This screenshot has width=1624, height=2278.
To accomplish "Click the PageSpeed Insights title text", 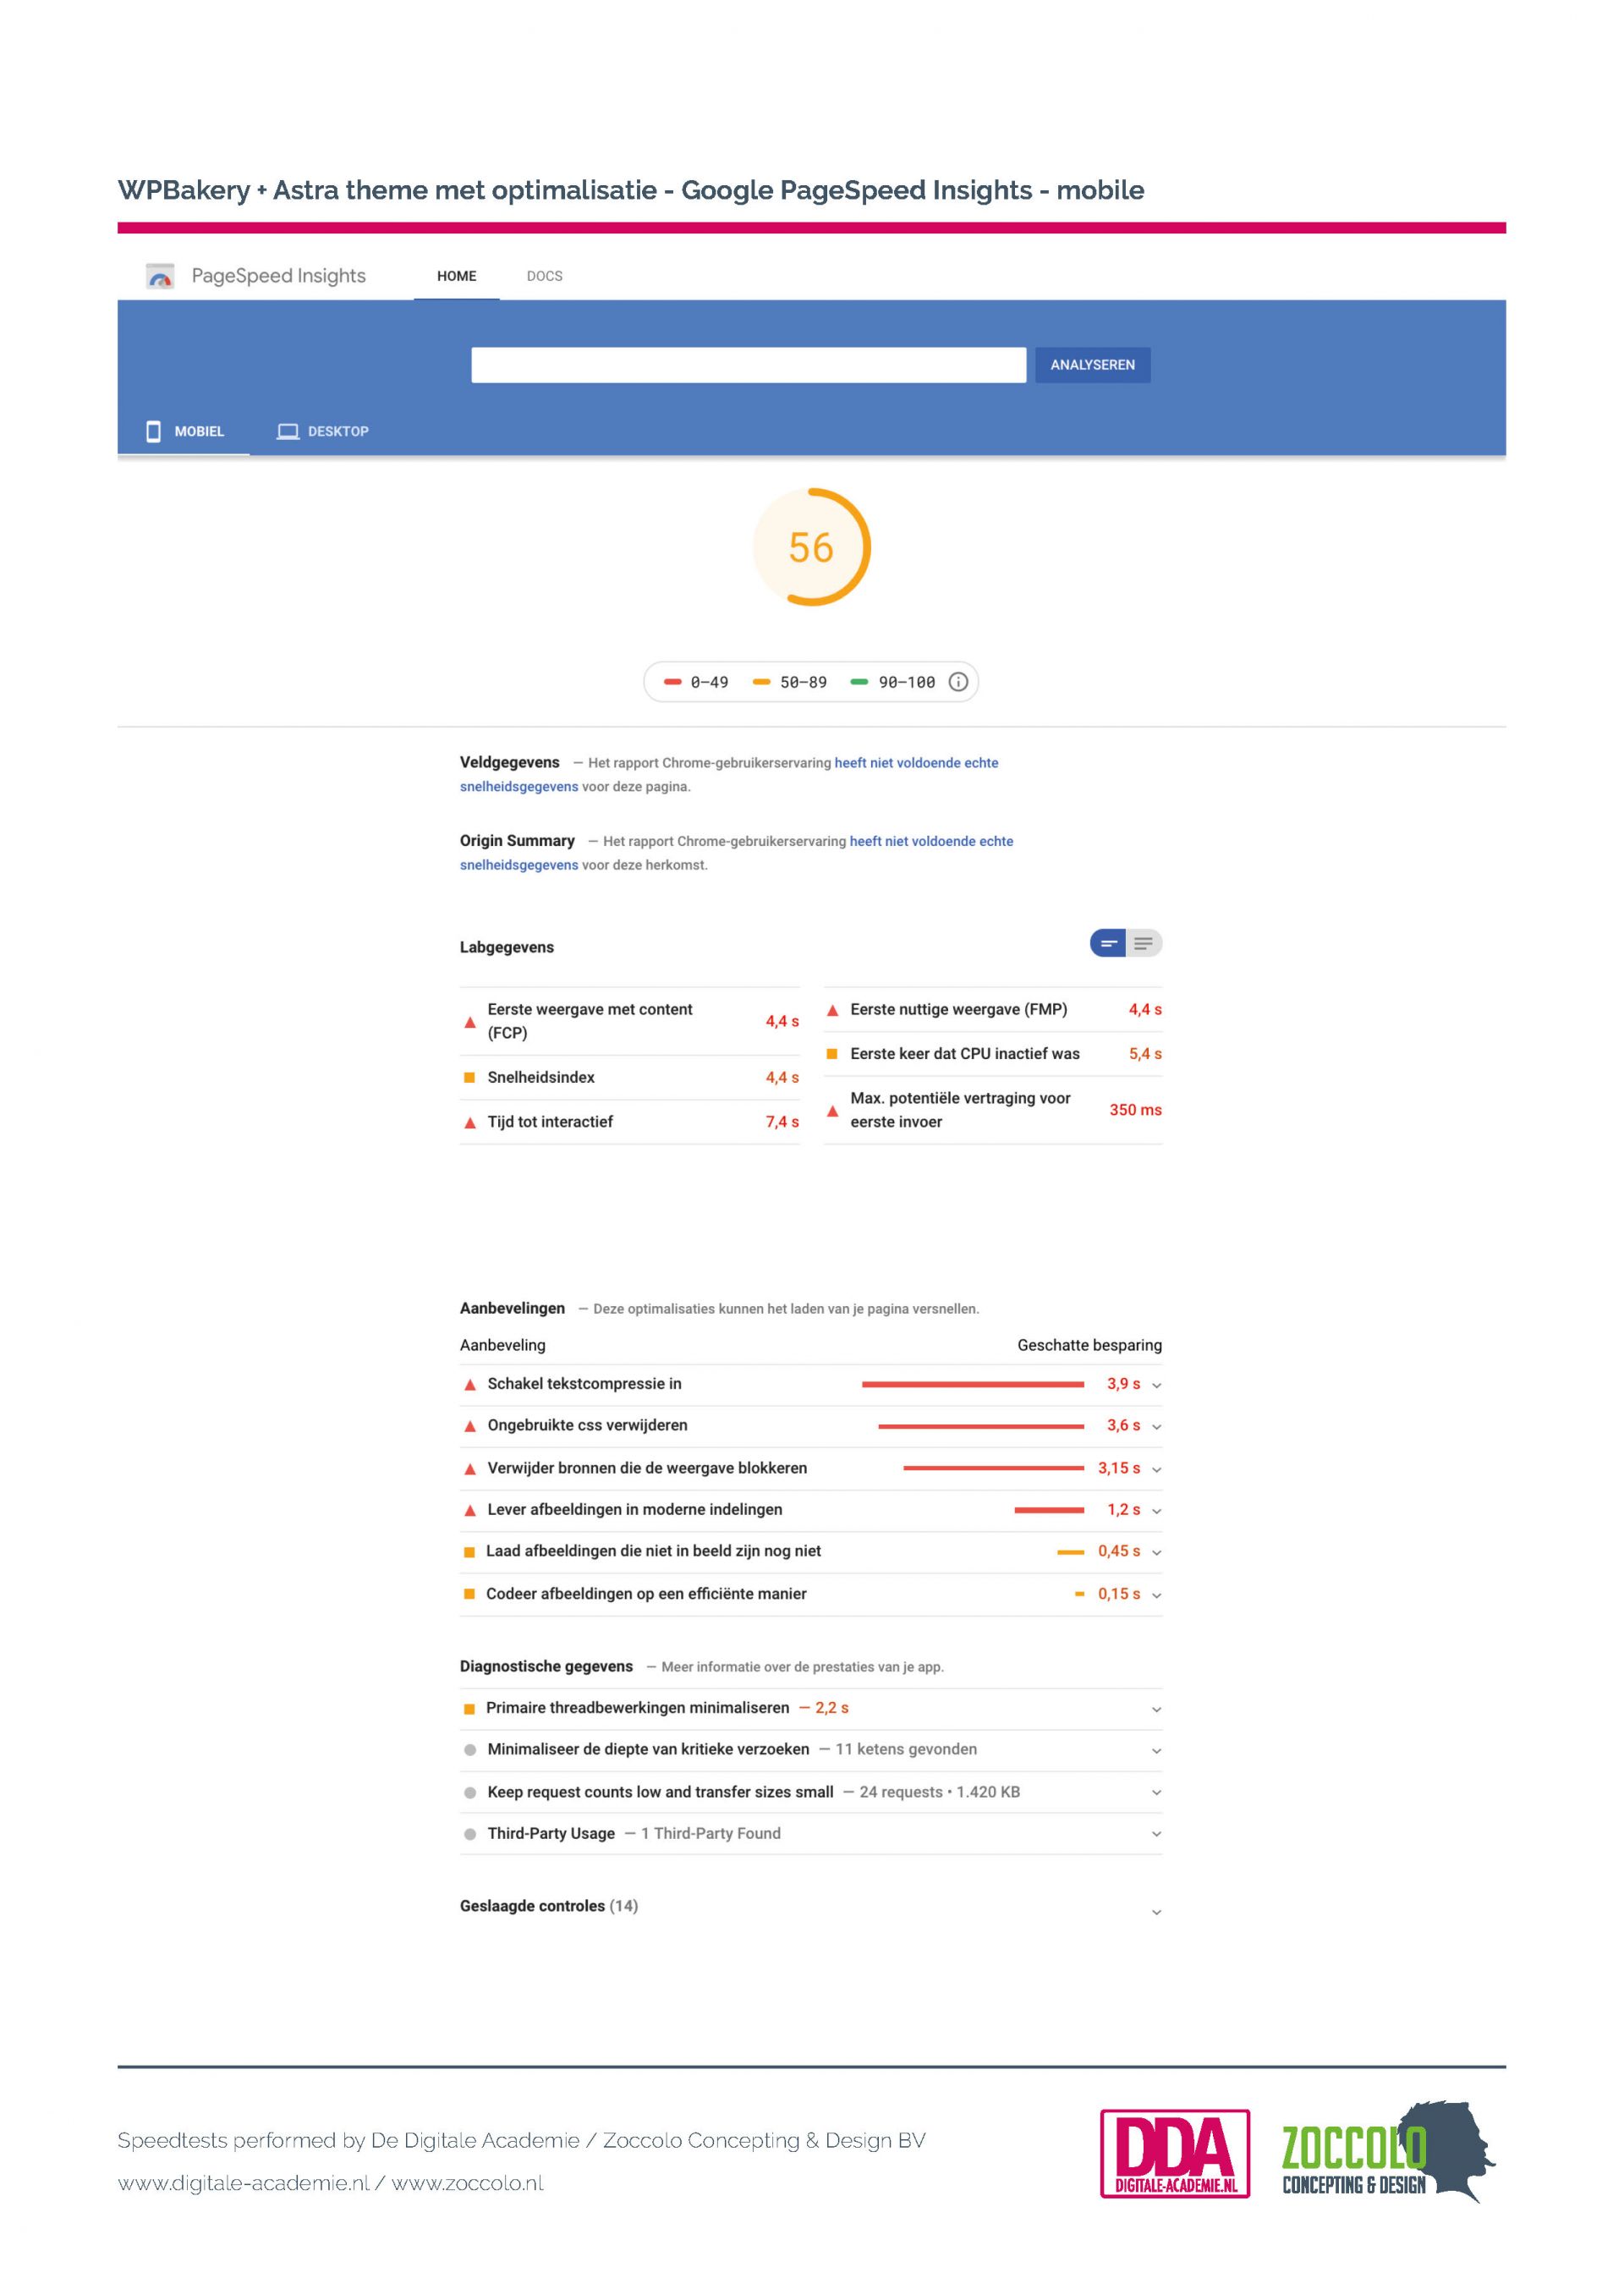I will tap(278, 276).
